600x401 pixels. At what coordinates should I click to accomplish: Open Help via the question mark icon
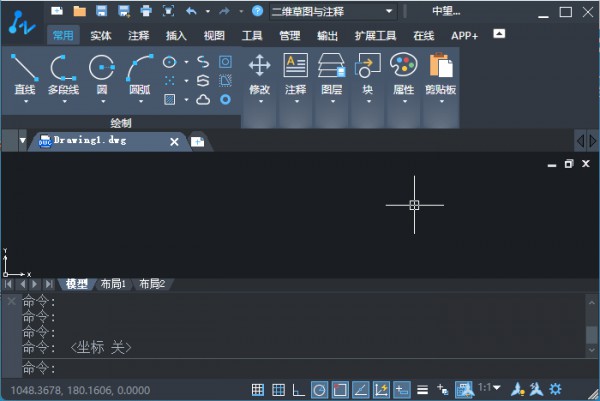tap(258, 11)
